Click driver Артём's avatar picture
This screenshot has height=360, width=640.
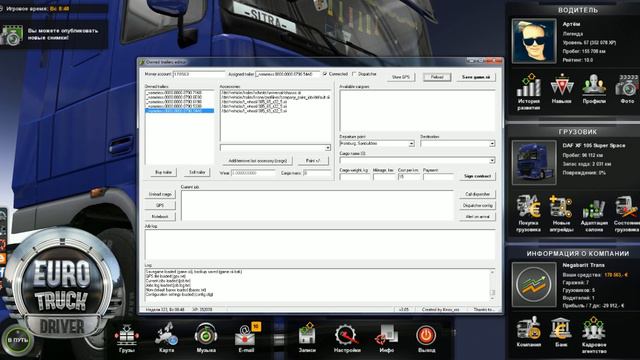[x=534, y=41]
